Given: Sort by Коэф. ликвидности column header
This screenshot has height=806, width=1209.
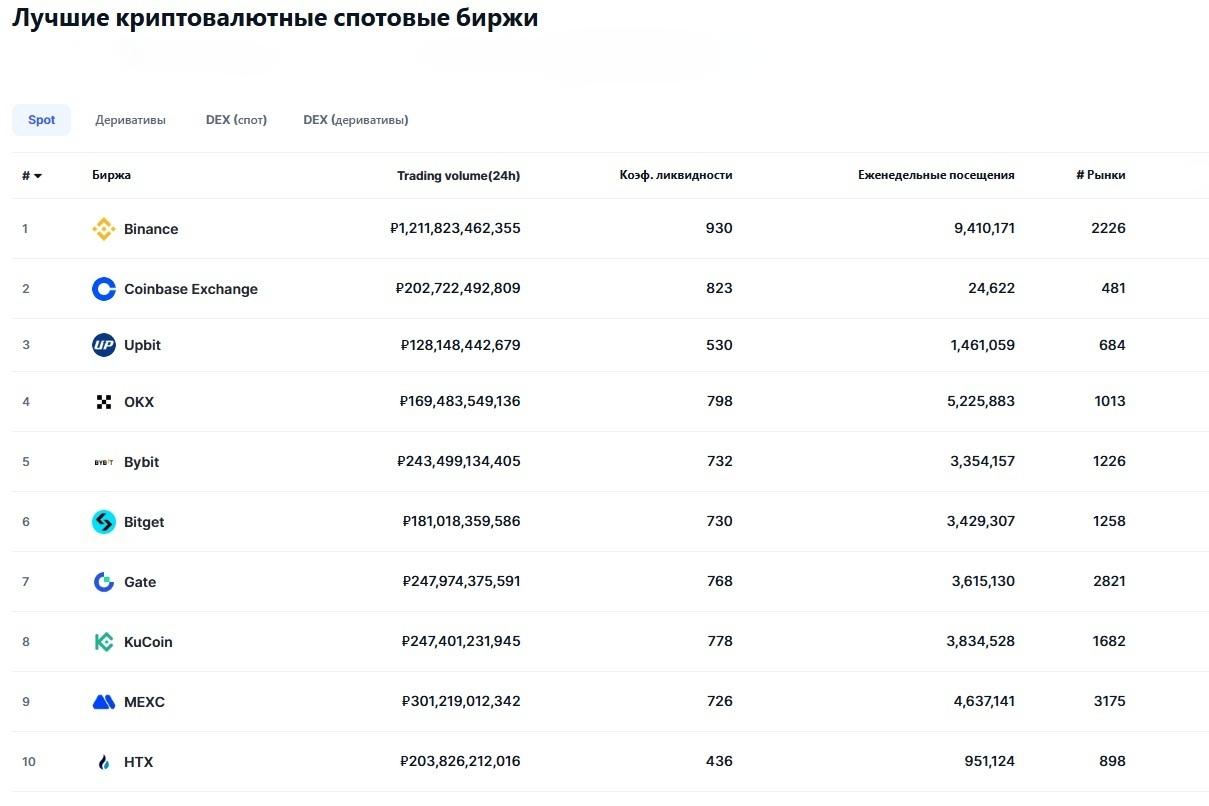Looking at the screenshot, I should tap(675, 175).
